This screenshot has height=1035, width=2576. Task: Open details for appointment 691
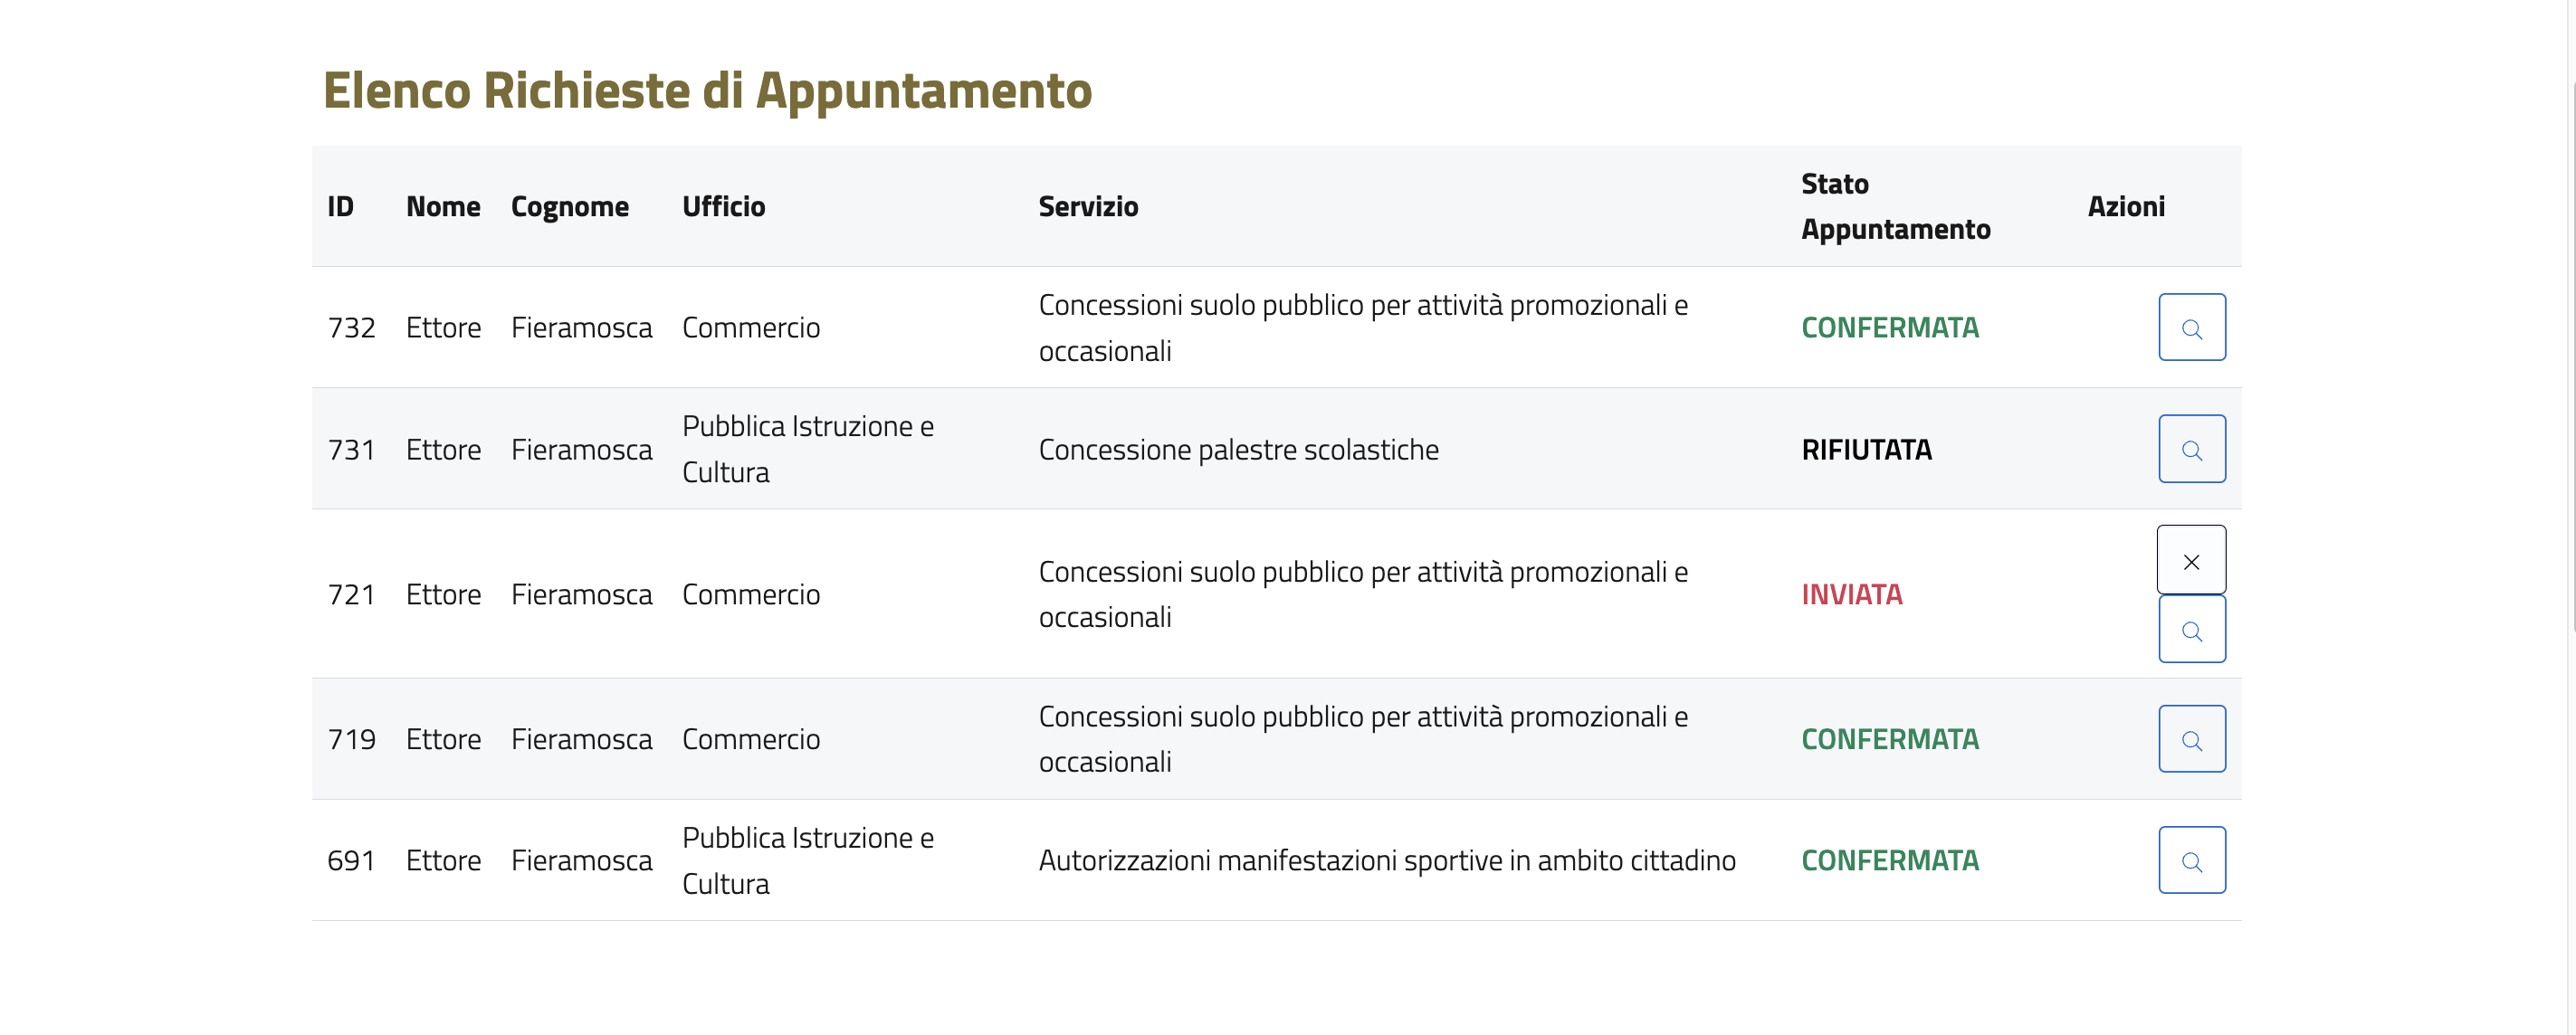[2191, 860]
